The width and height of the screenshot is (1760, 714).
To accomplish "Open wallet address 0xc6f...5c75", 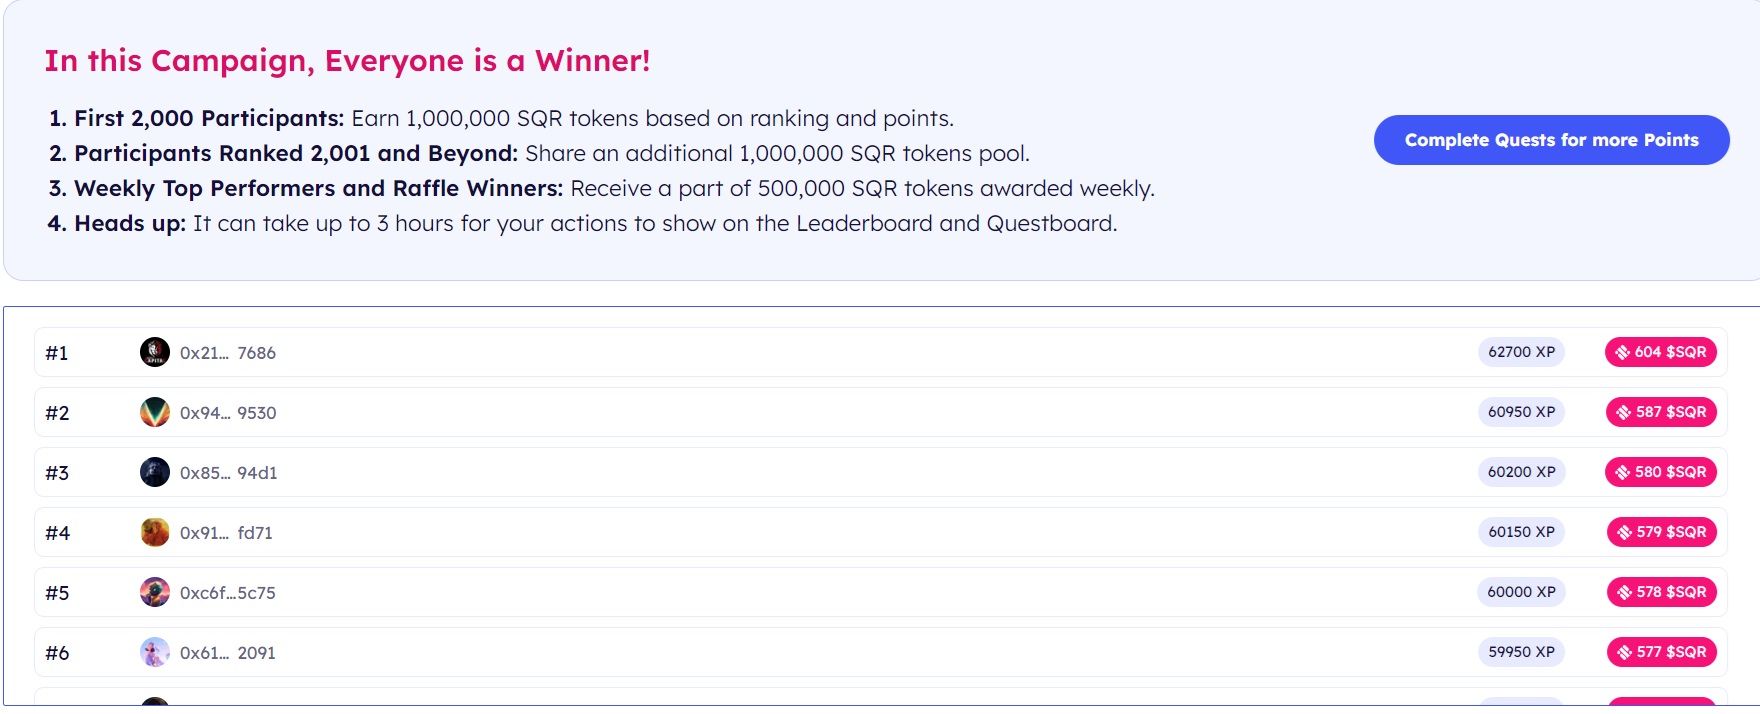I will pos(228,593).
